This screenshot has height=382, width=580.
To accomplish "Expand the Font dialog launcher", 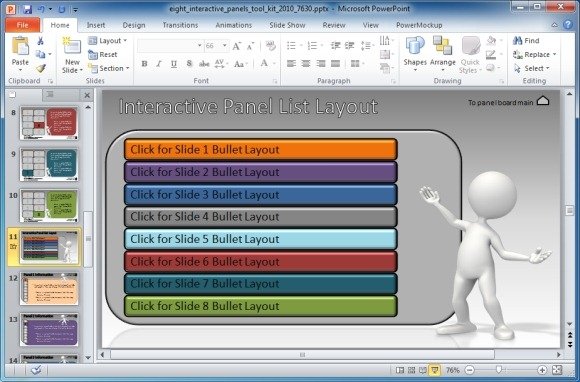I will [275, 81].
